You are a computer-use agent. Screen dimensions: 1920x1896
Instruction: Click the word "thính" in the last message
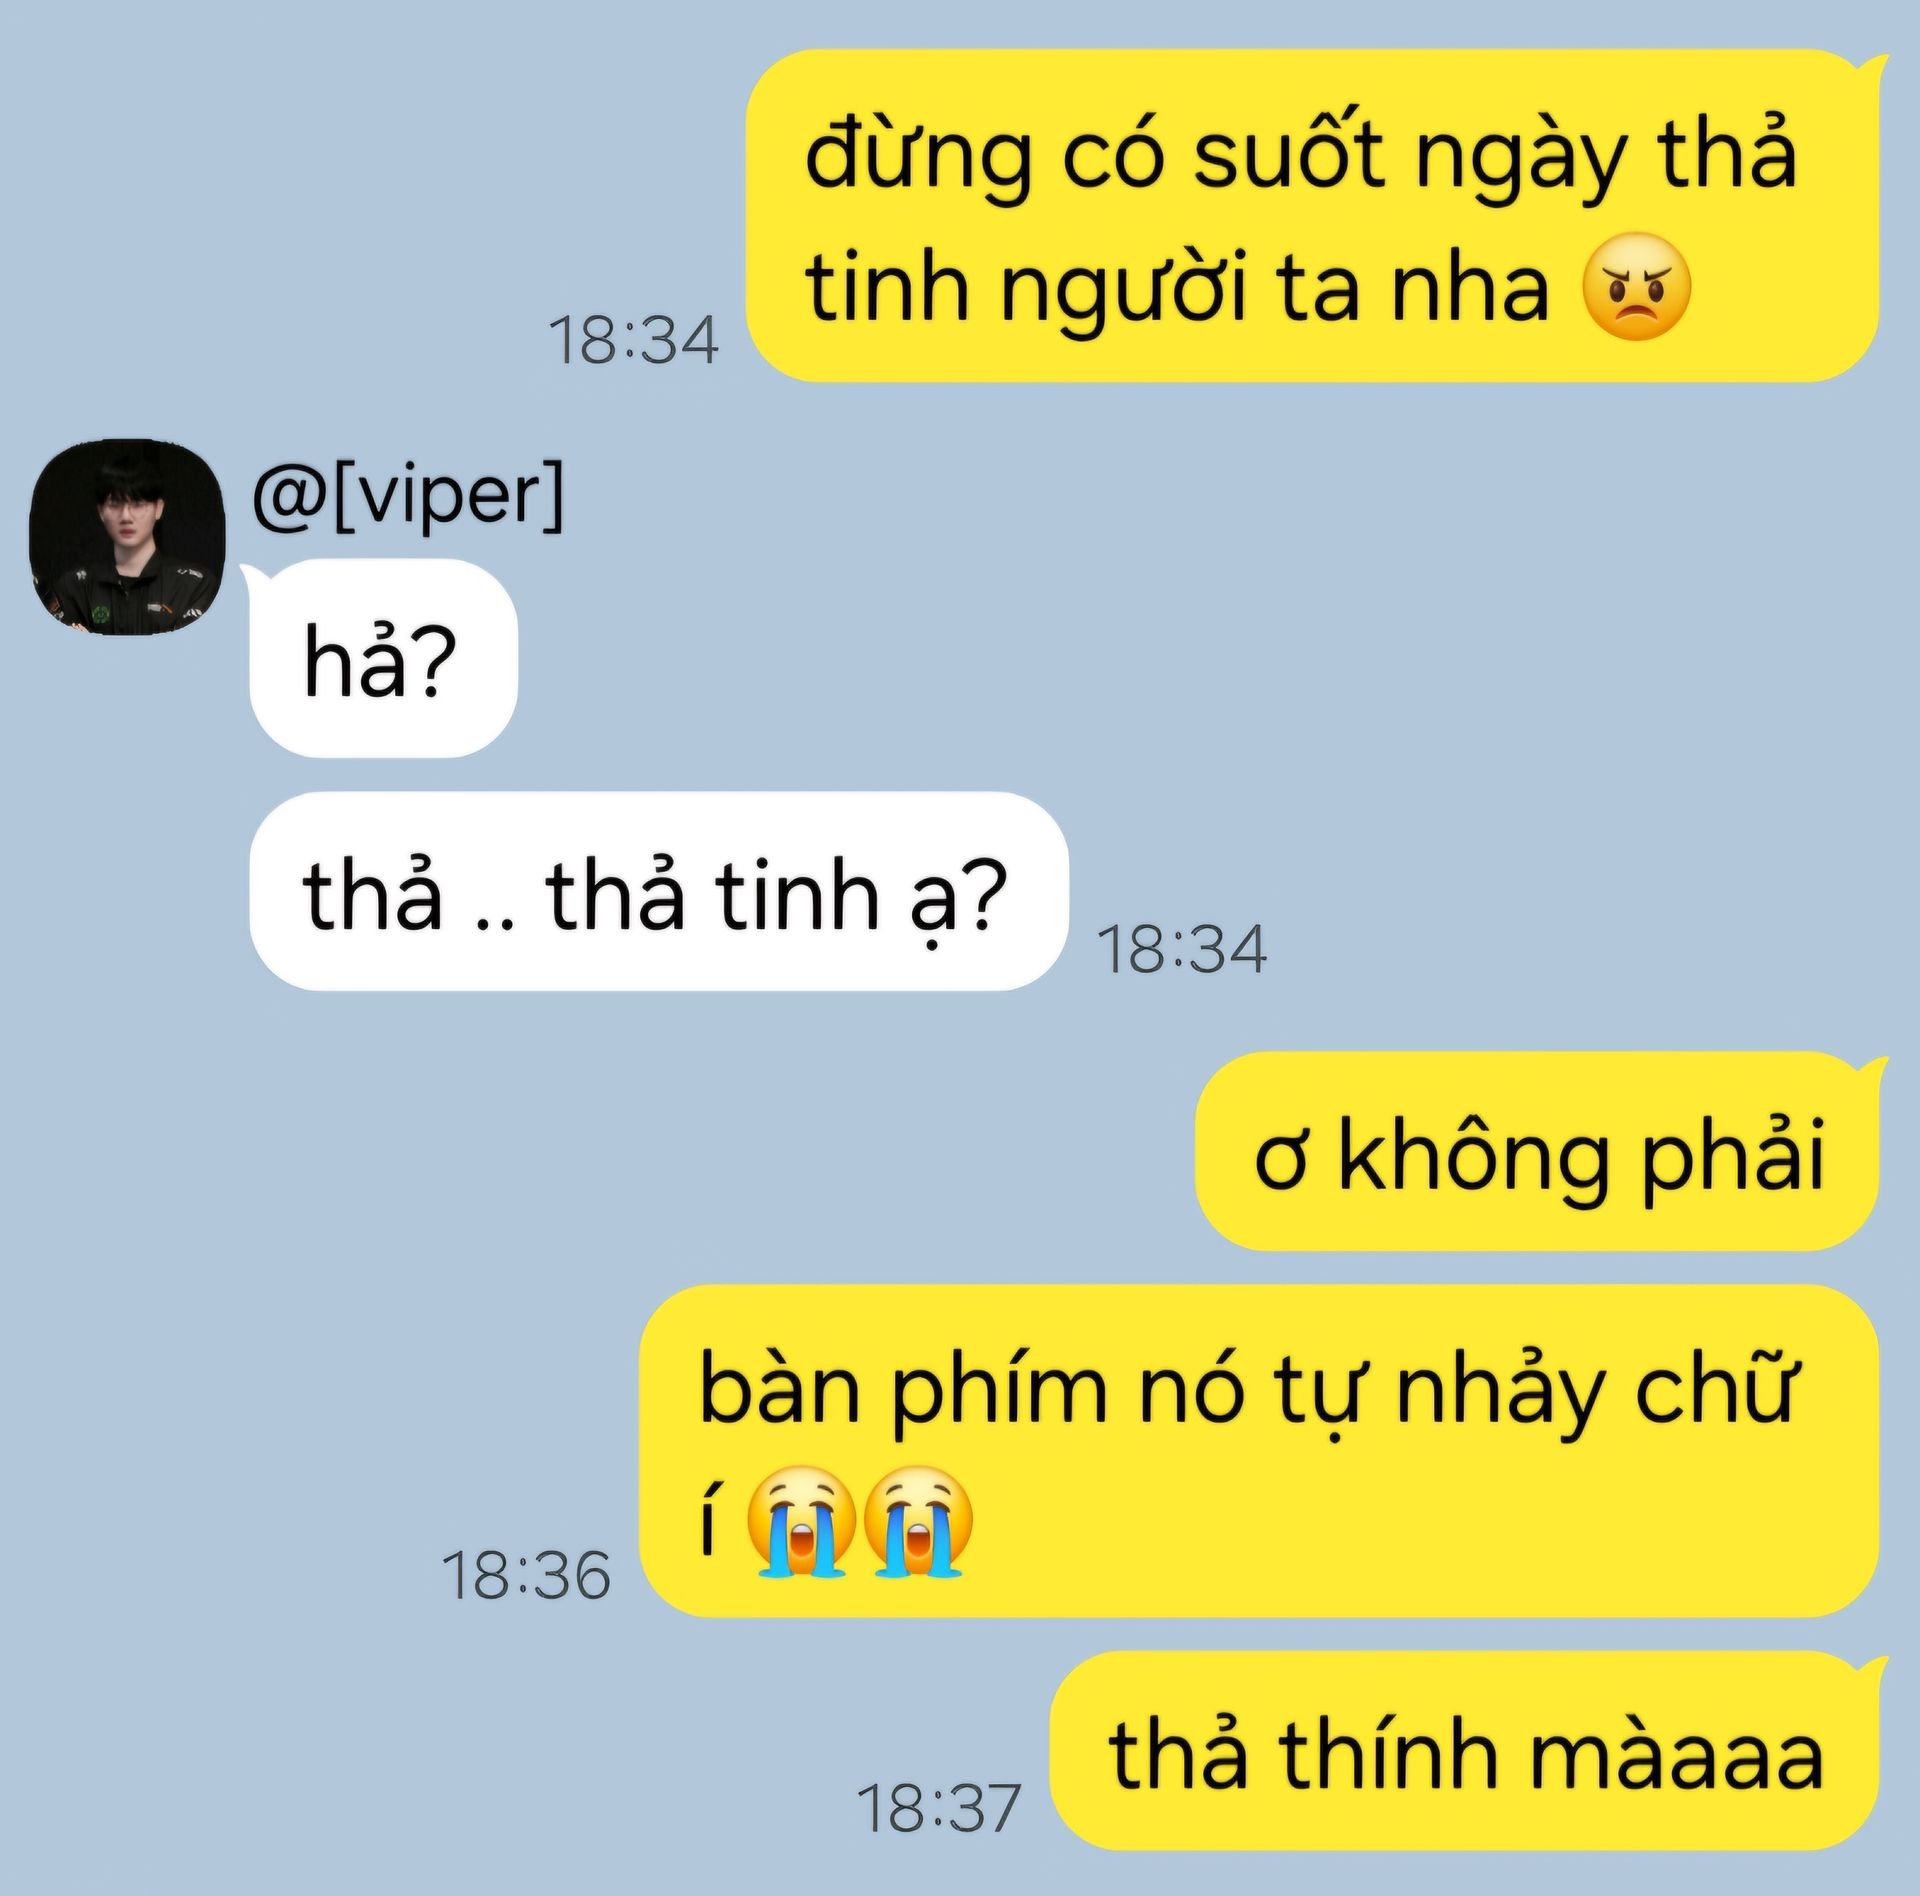pyautogui.click(x=1388, y=1754)
